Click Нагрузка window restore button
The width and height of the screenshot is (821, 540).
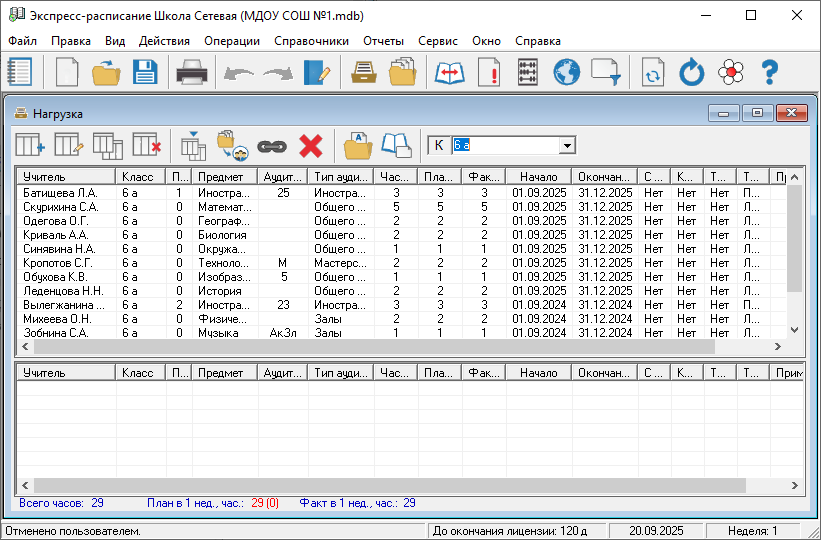tap(757, 113)
